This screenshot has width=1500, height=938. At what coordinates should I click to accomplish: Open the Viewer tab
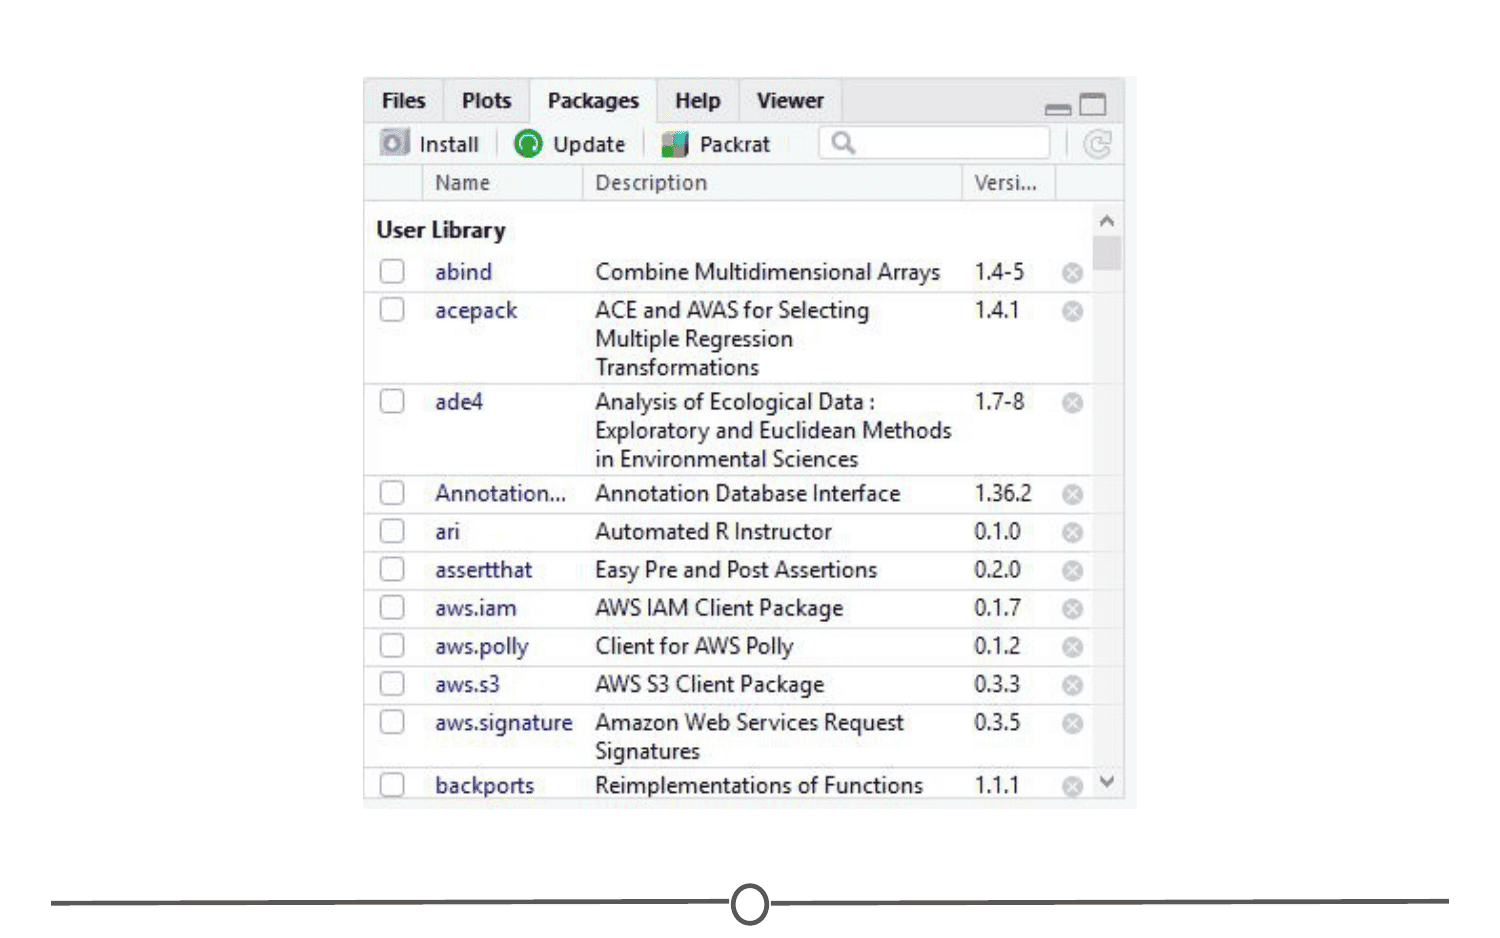pos(790,101)
